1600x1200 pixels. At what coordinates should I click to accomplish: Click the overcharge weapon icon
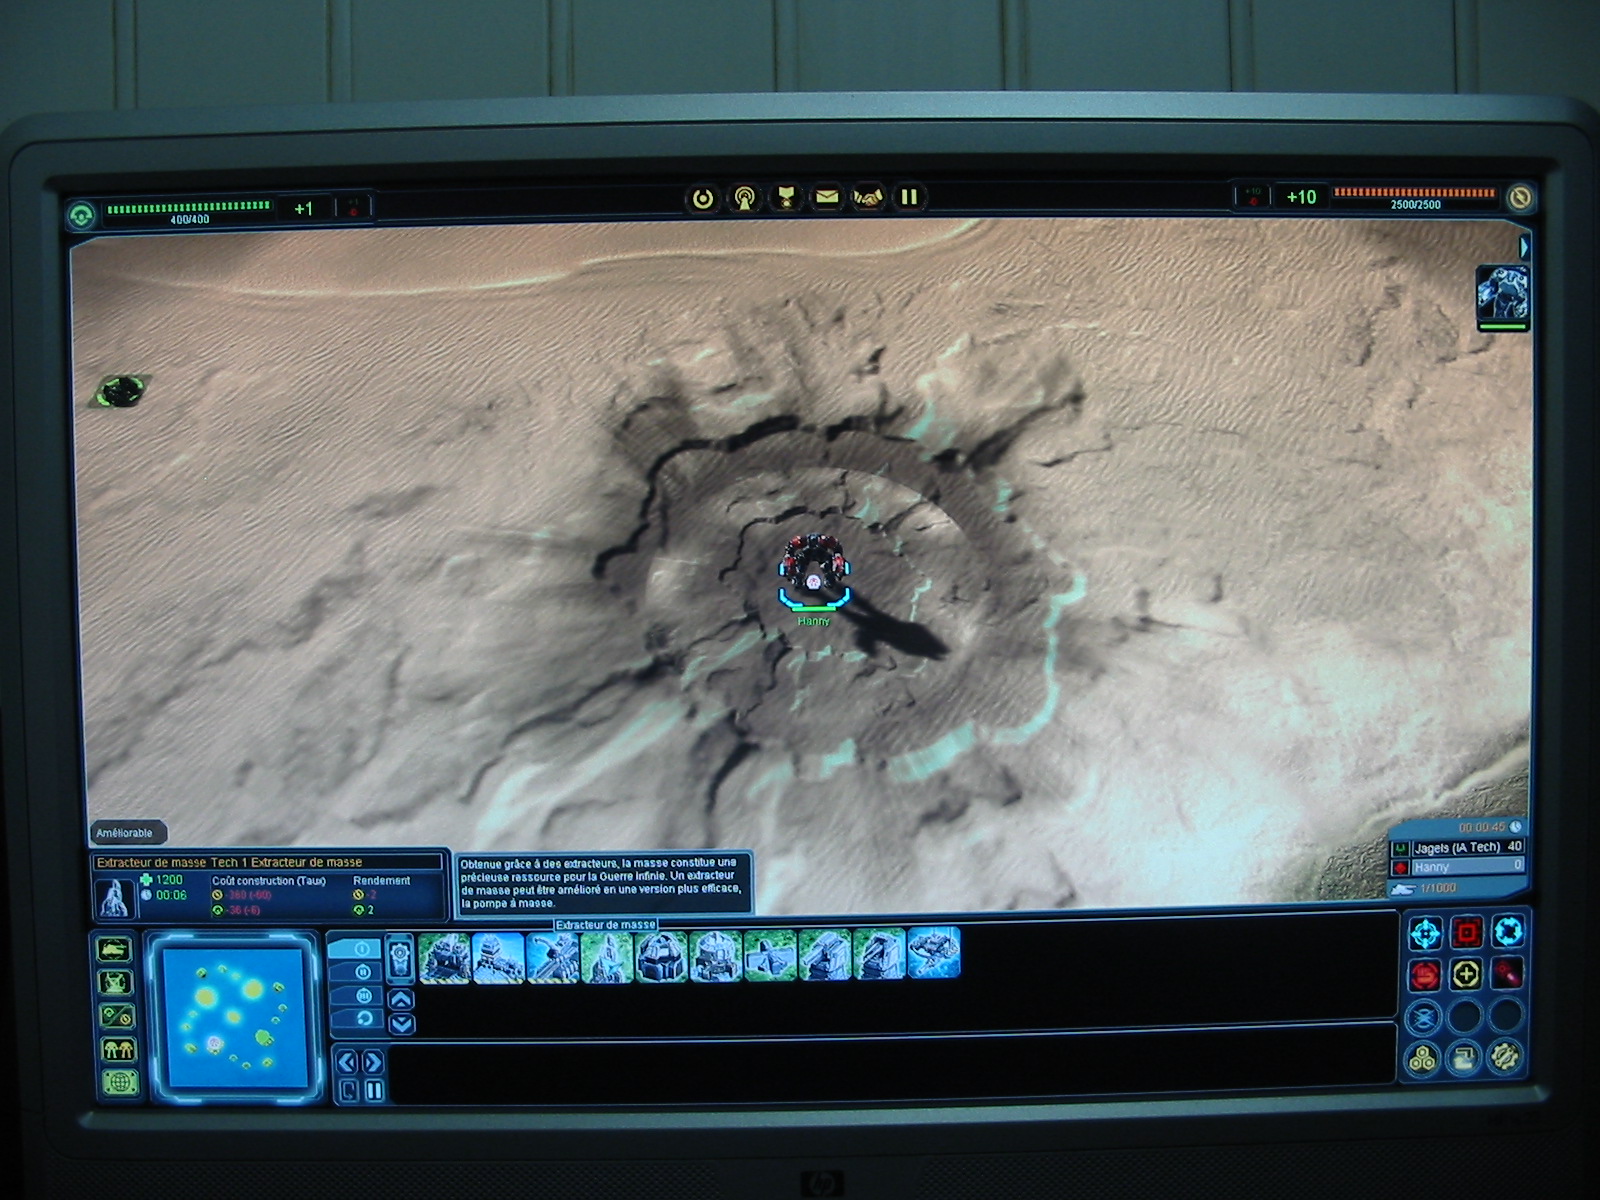[1507, 972]
